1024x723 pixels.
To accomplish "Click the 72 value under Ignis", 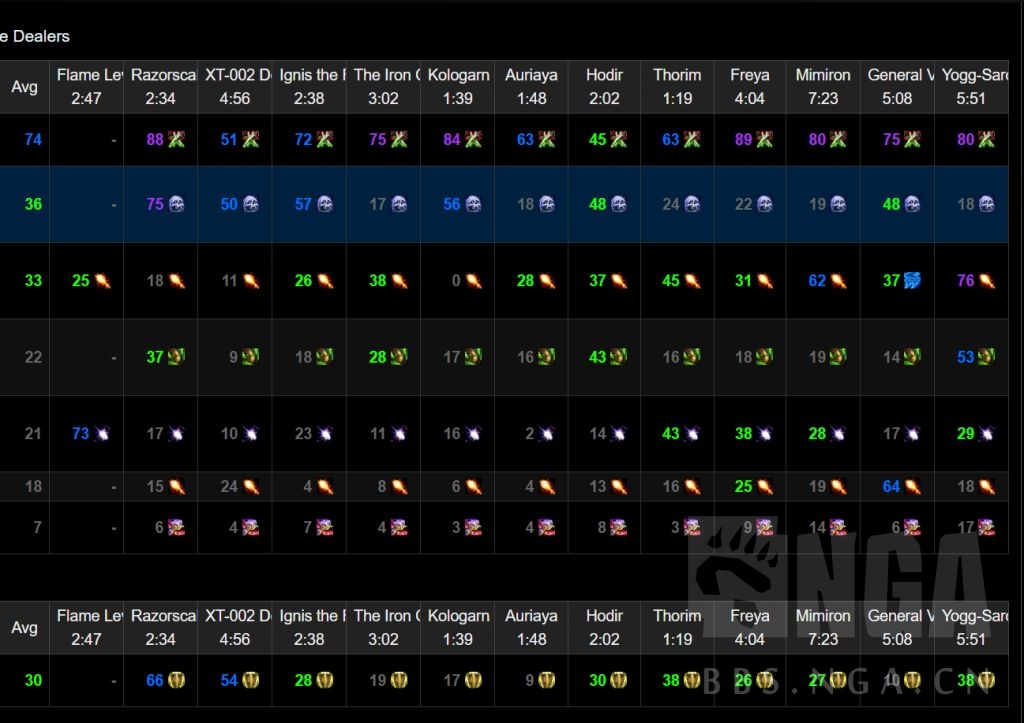I will point(303,139).
